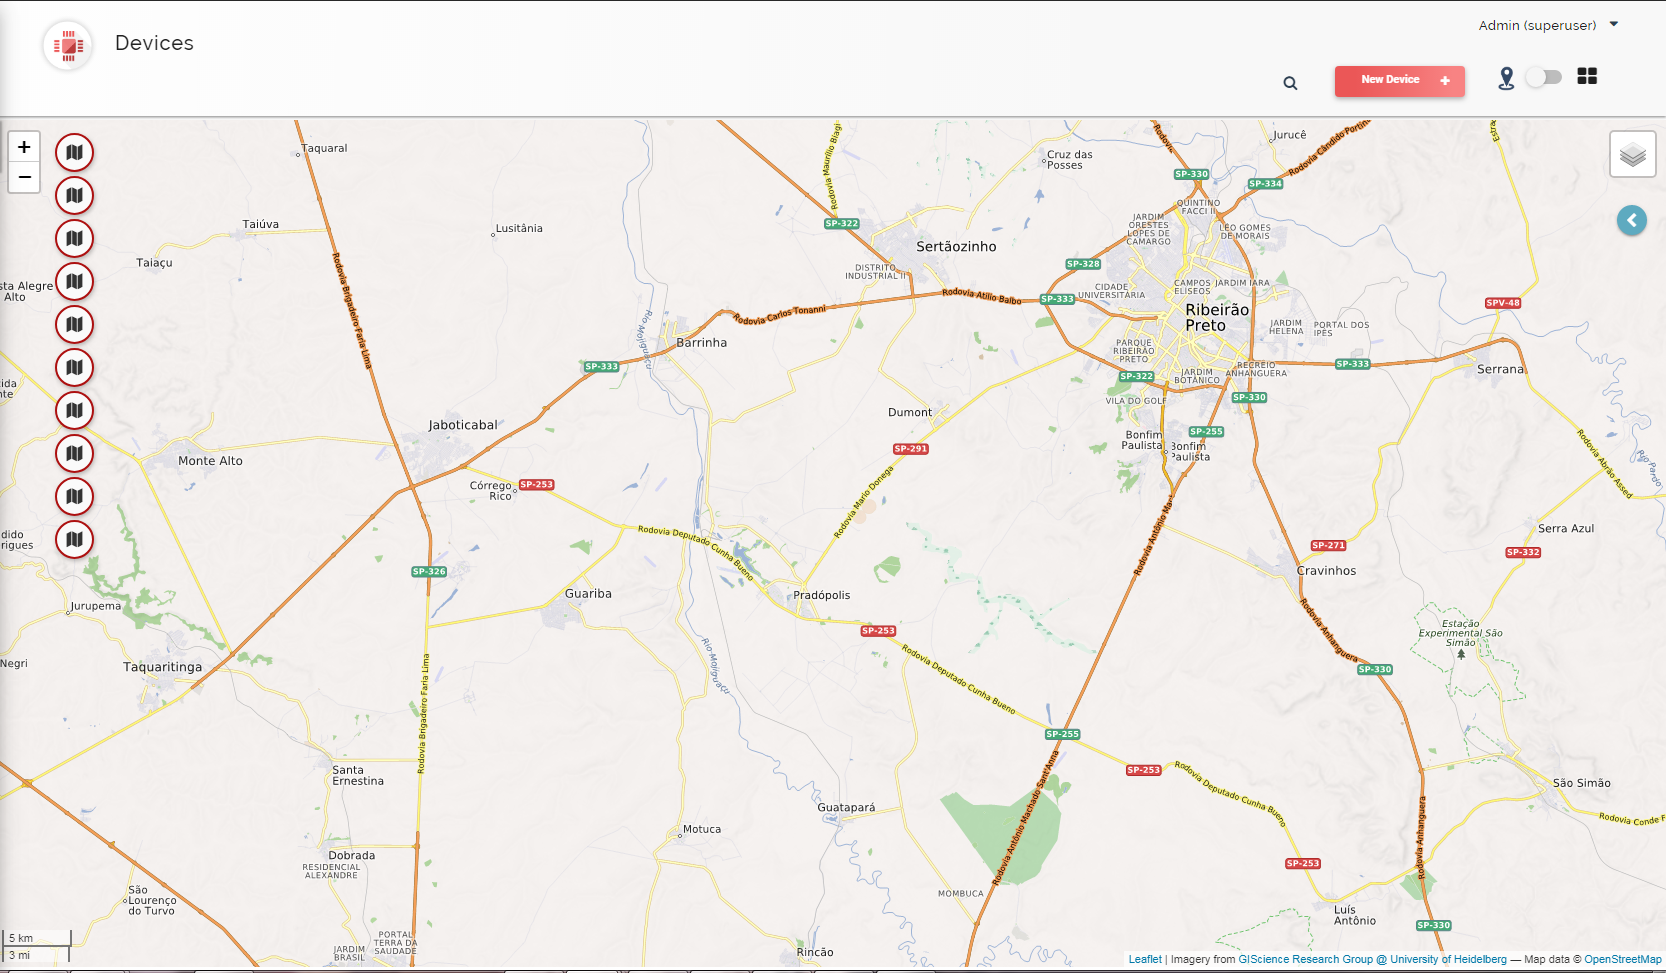The width and height of the screenshot is (1666, 973).
Task: Collapse the panel using the blue chevron
Action: point(1632,220)
